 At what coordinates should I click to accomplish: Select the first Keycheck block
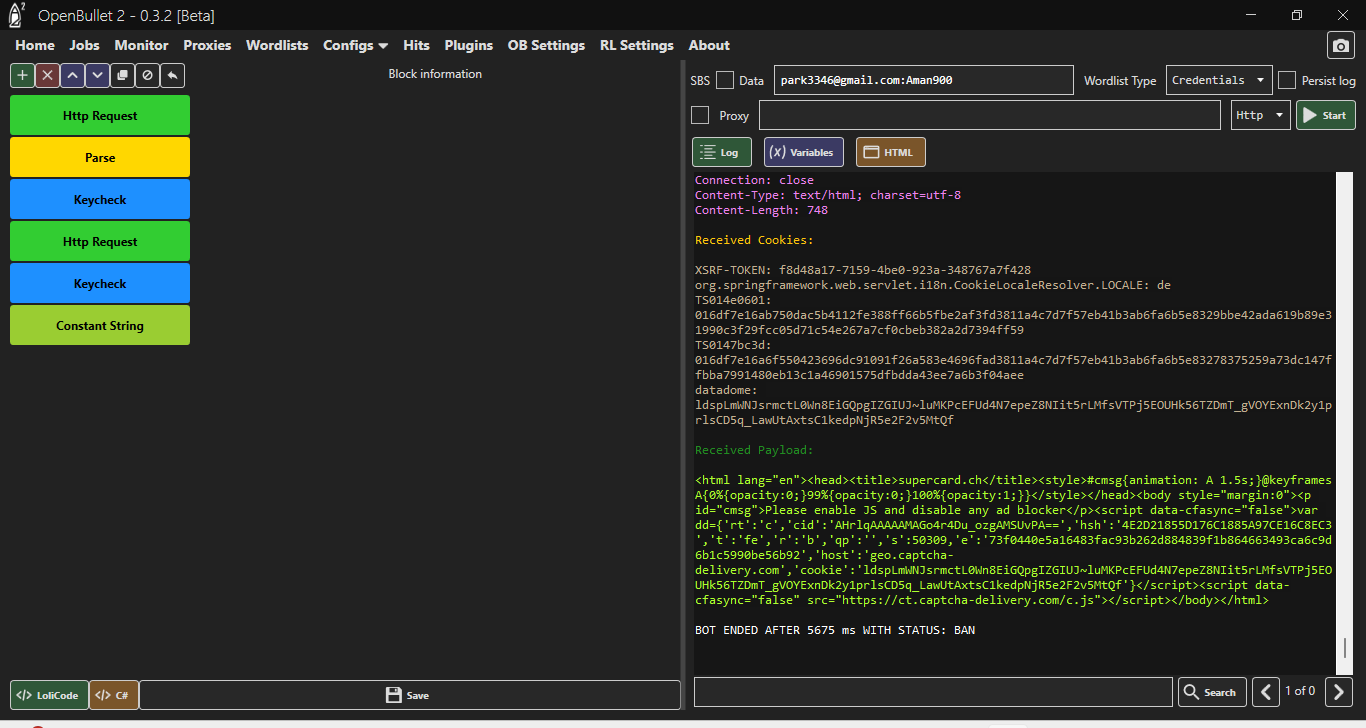click(100, 199)
